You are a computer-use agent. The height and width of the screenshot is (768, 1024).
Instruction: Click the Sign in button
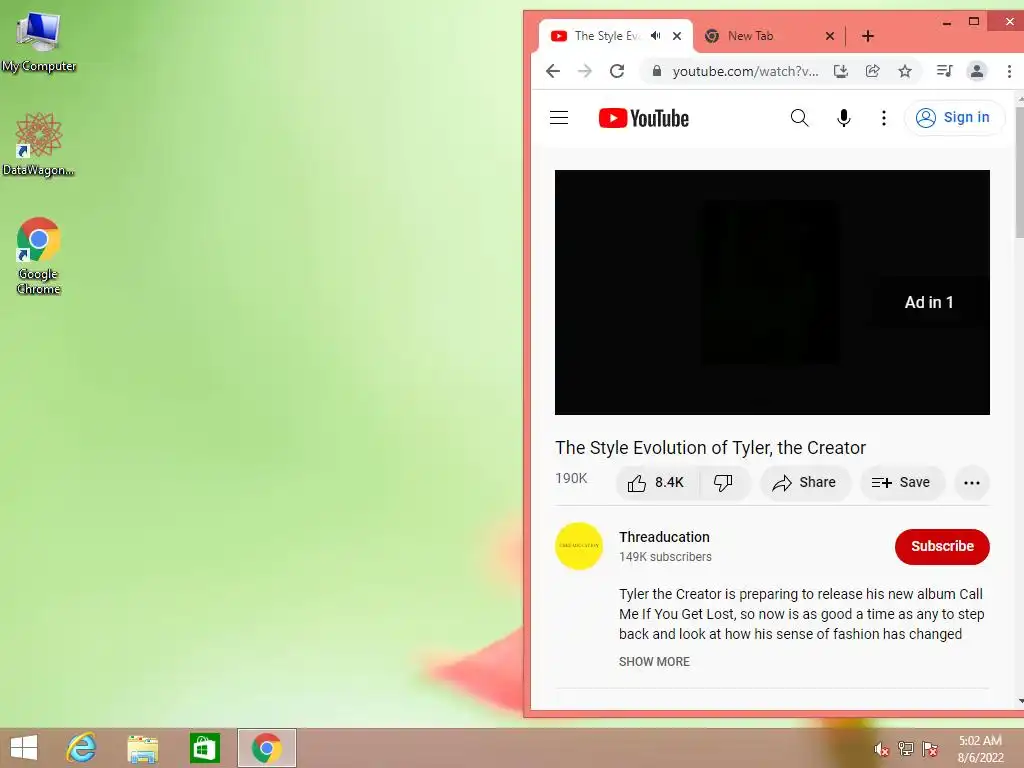tap(953, 118)
